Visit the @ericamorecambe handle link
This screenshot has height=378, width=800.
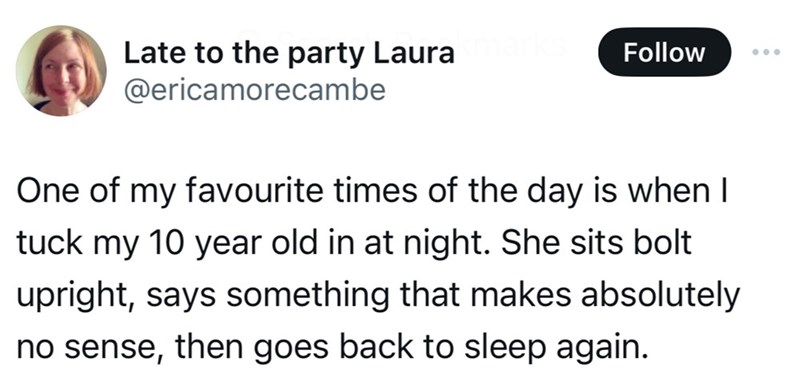click(x=254, y=90)
